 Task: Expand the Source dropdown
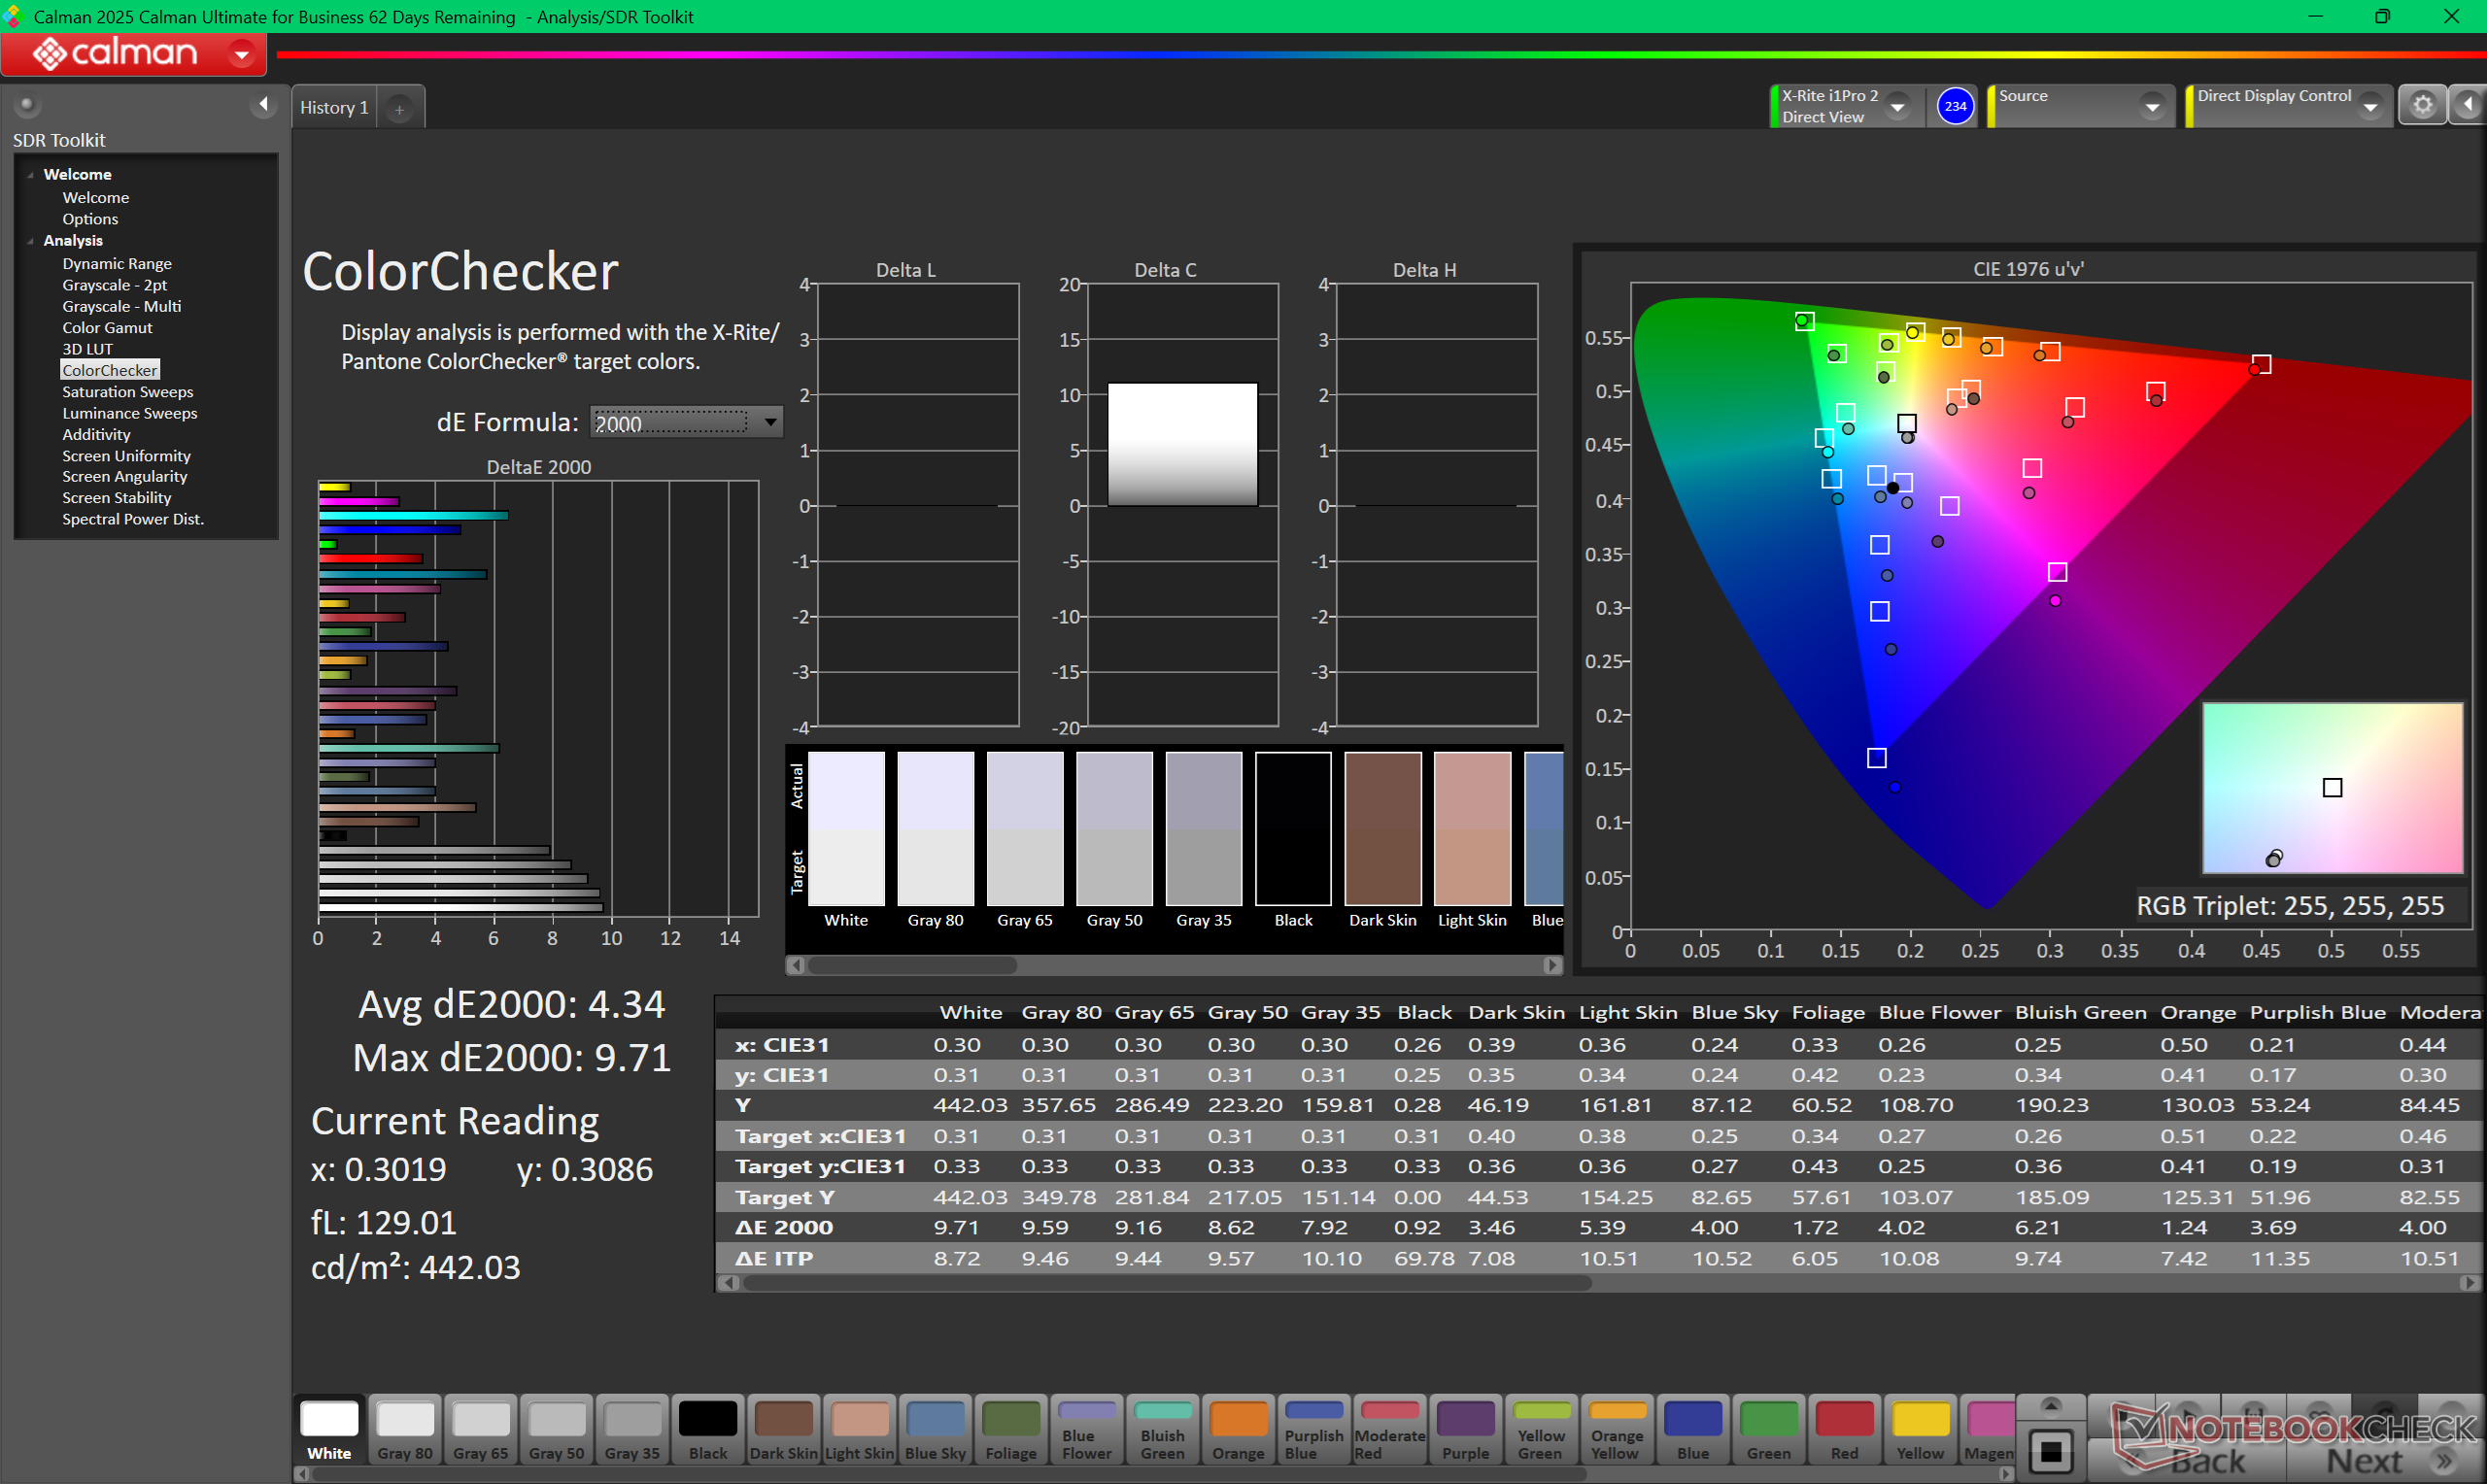tap(2151, 106)
